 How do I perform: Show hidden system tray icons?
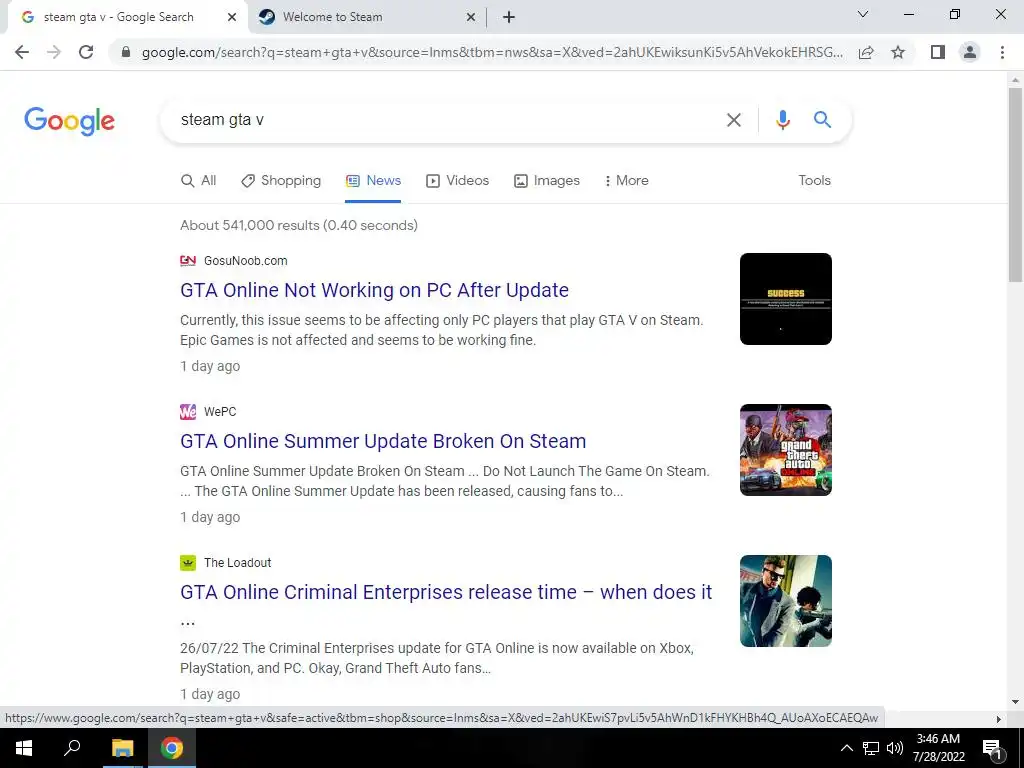click(846, 748)
